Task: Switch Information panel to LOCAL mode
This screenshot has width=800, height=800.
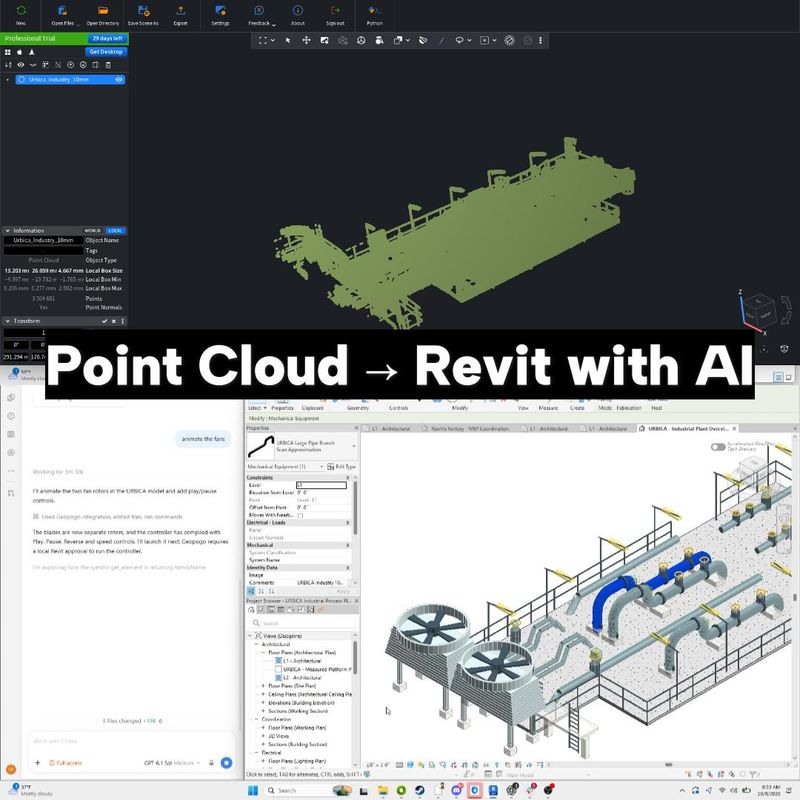Action: (x=115, y=231)
